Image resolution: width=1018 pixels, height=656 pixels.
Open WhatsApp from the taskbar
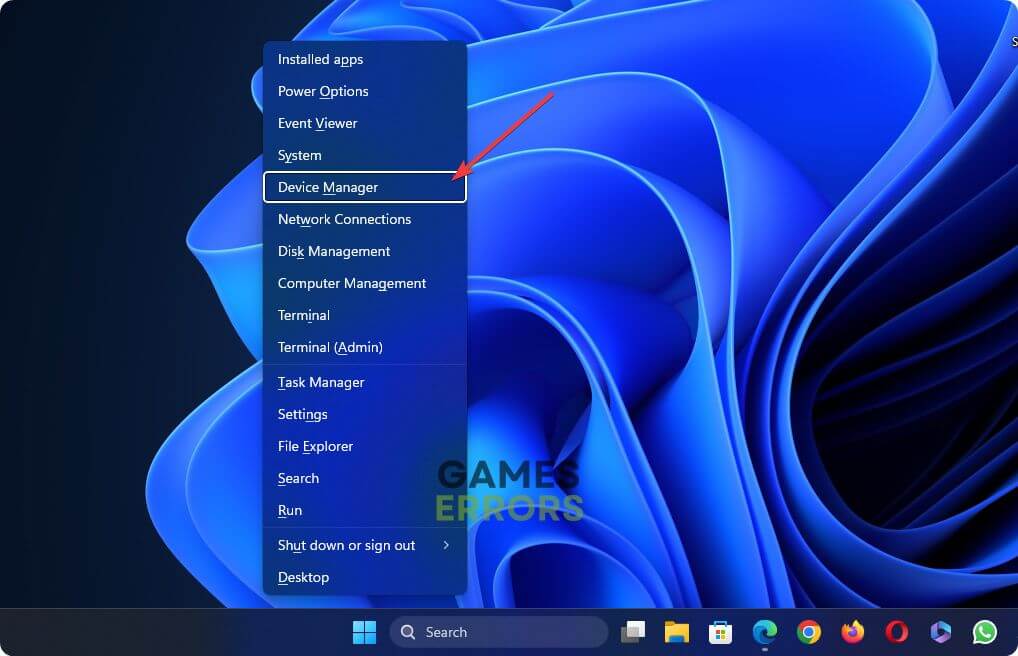[x=985, y=632]
